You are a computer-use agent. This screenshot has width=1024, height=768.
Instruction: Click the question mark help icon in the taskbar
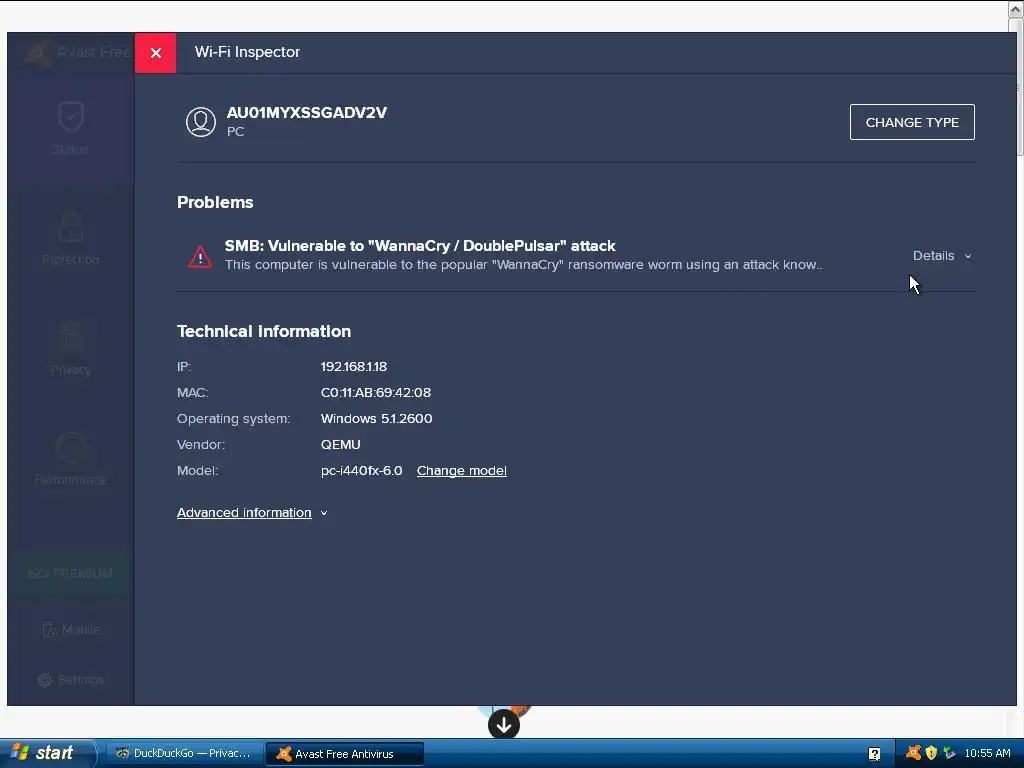coord(874,754)
